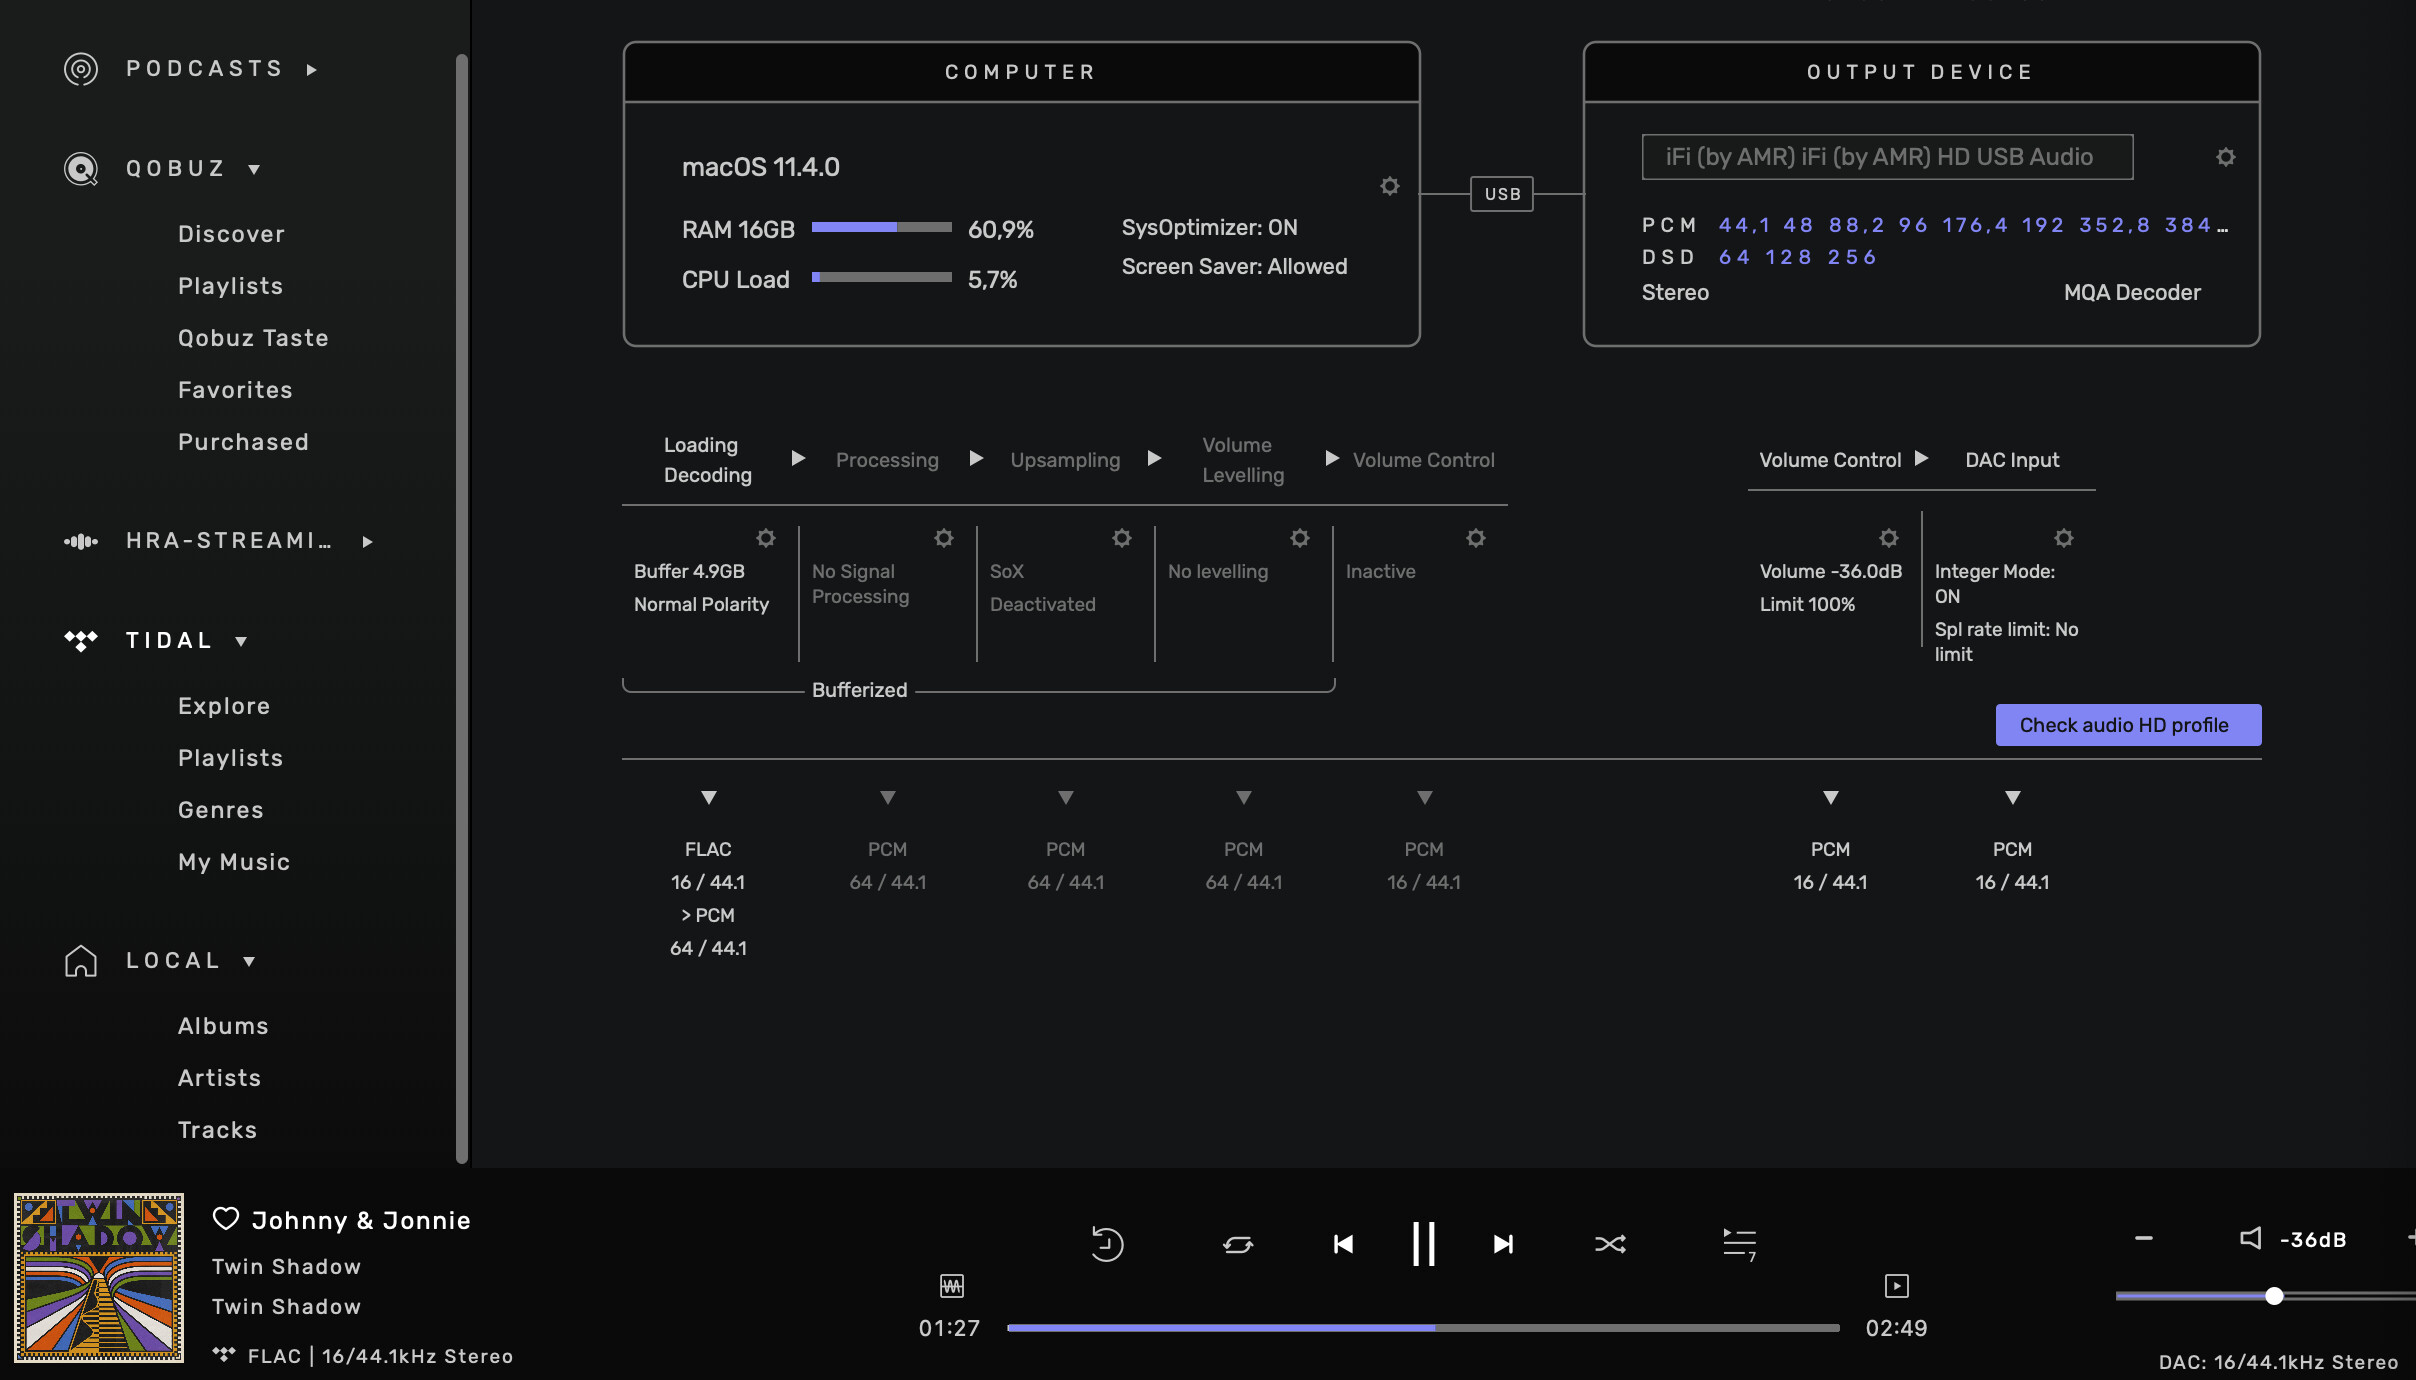Click SysOptimizer: ON text
Viewport: 2416px width, 1380px height.
[x=1209, y=228]
